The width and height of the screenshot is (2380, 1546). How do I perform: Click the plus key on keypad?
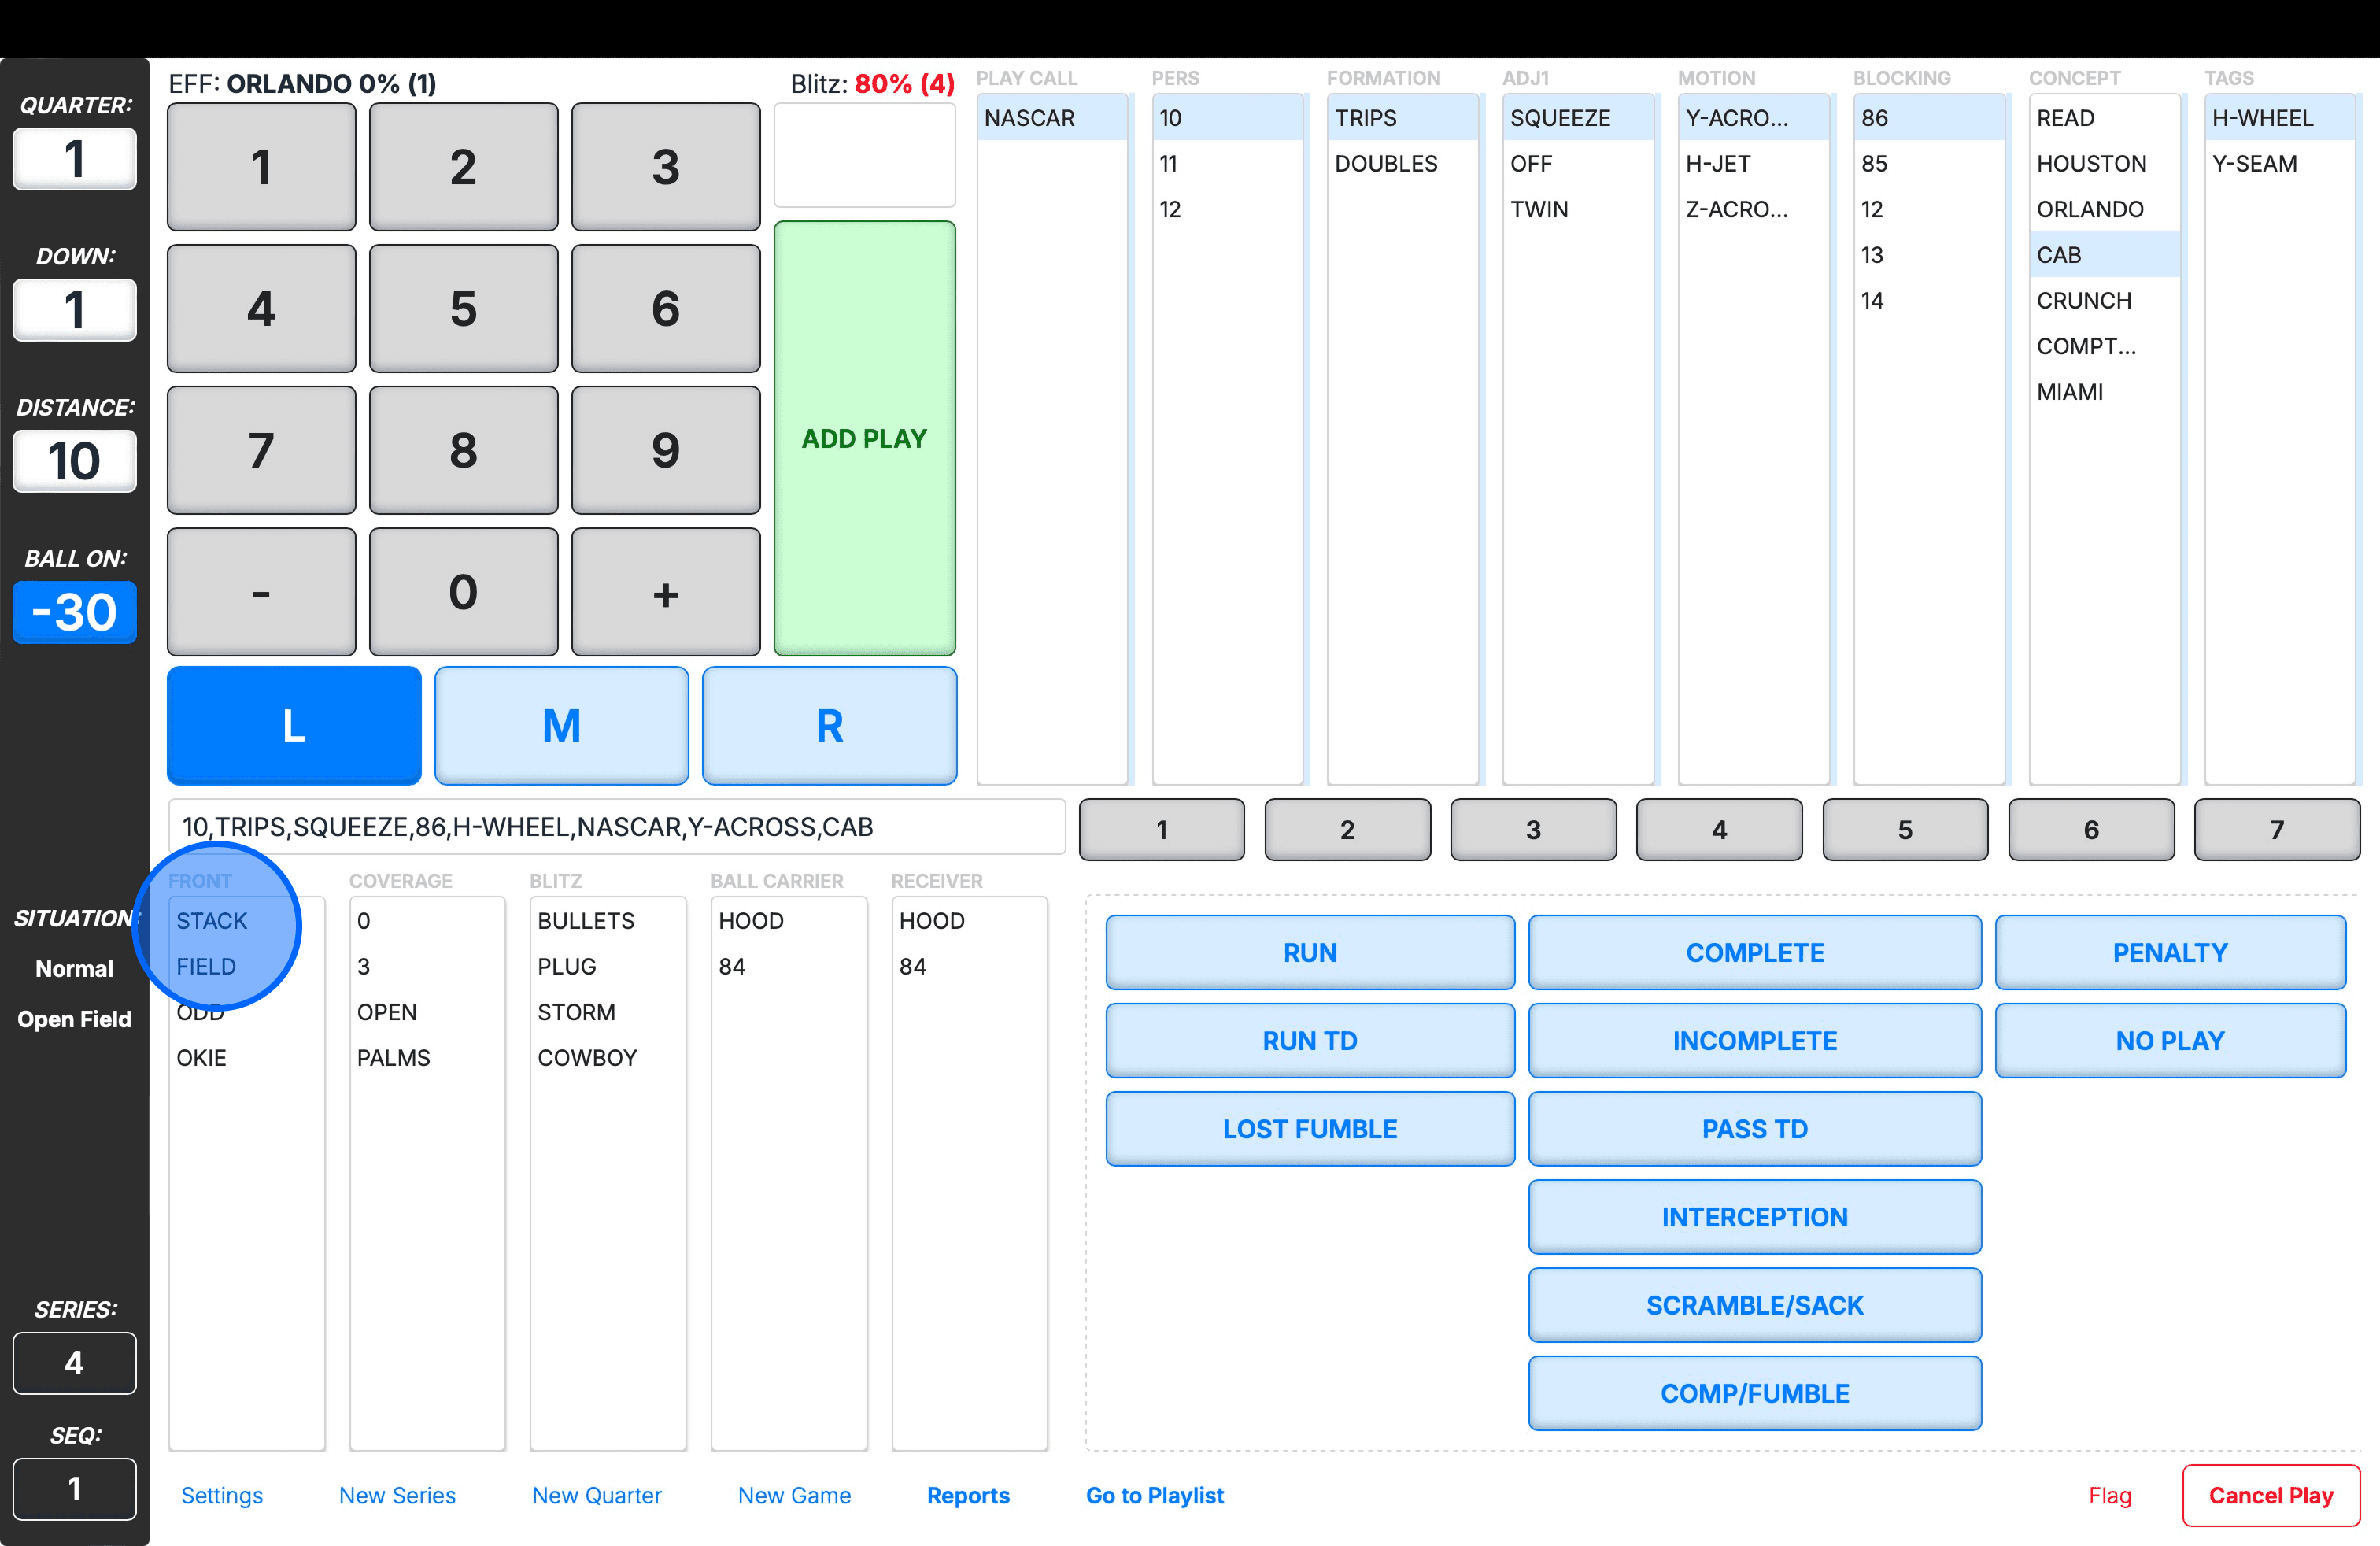tap(665, 592)
